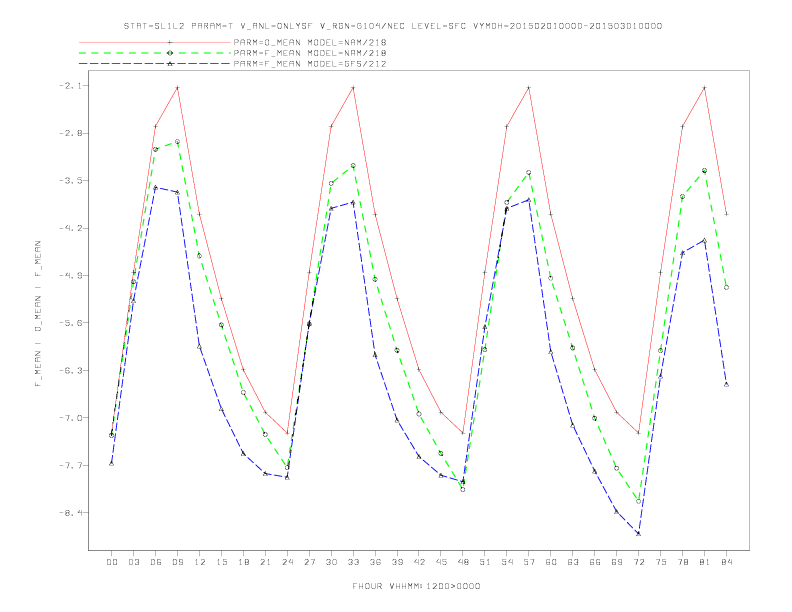Click x-axis forecast hour label 63
The image size is (792, 612).
pyautogui.click(x=573, y=562)
